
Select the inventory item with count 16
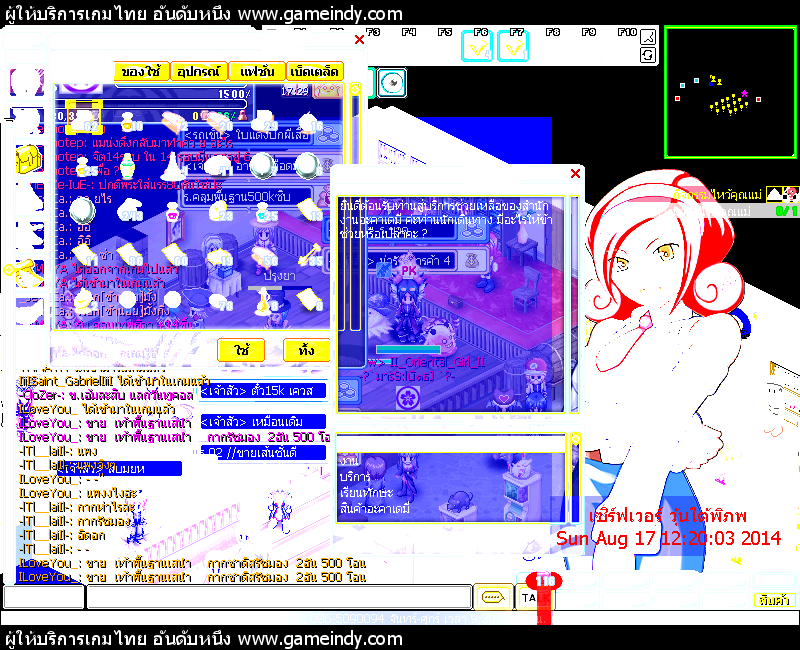coord(310,121)
